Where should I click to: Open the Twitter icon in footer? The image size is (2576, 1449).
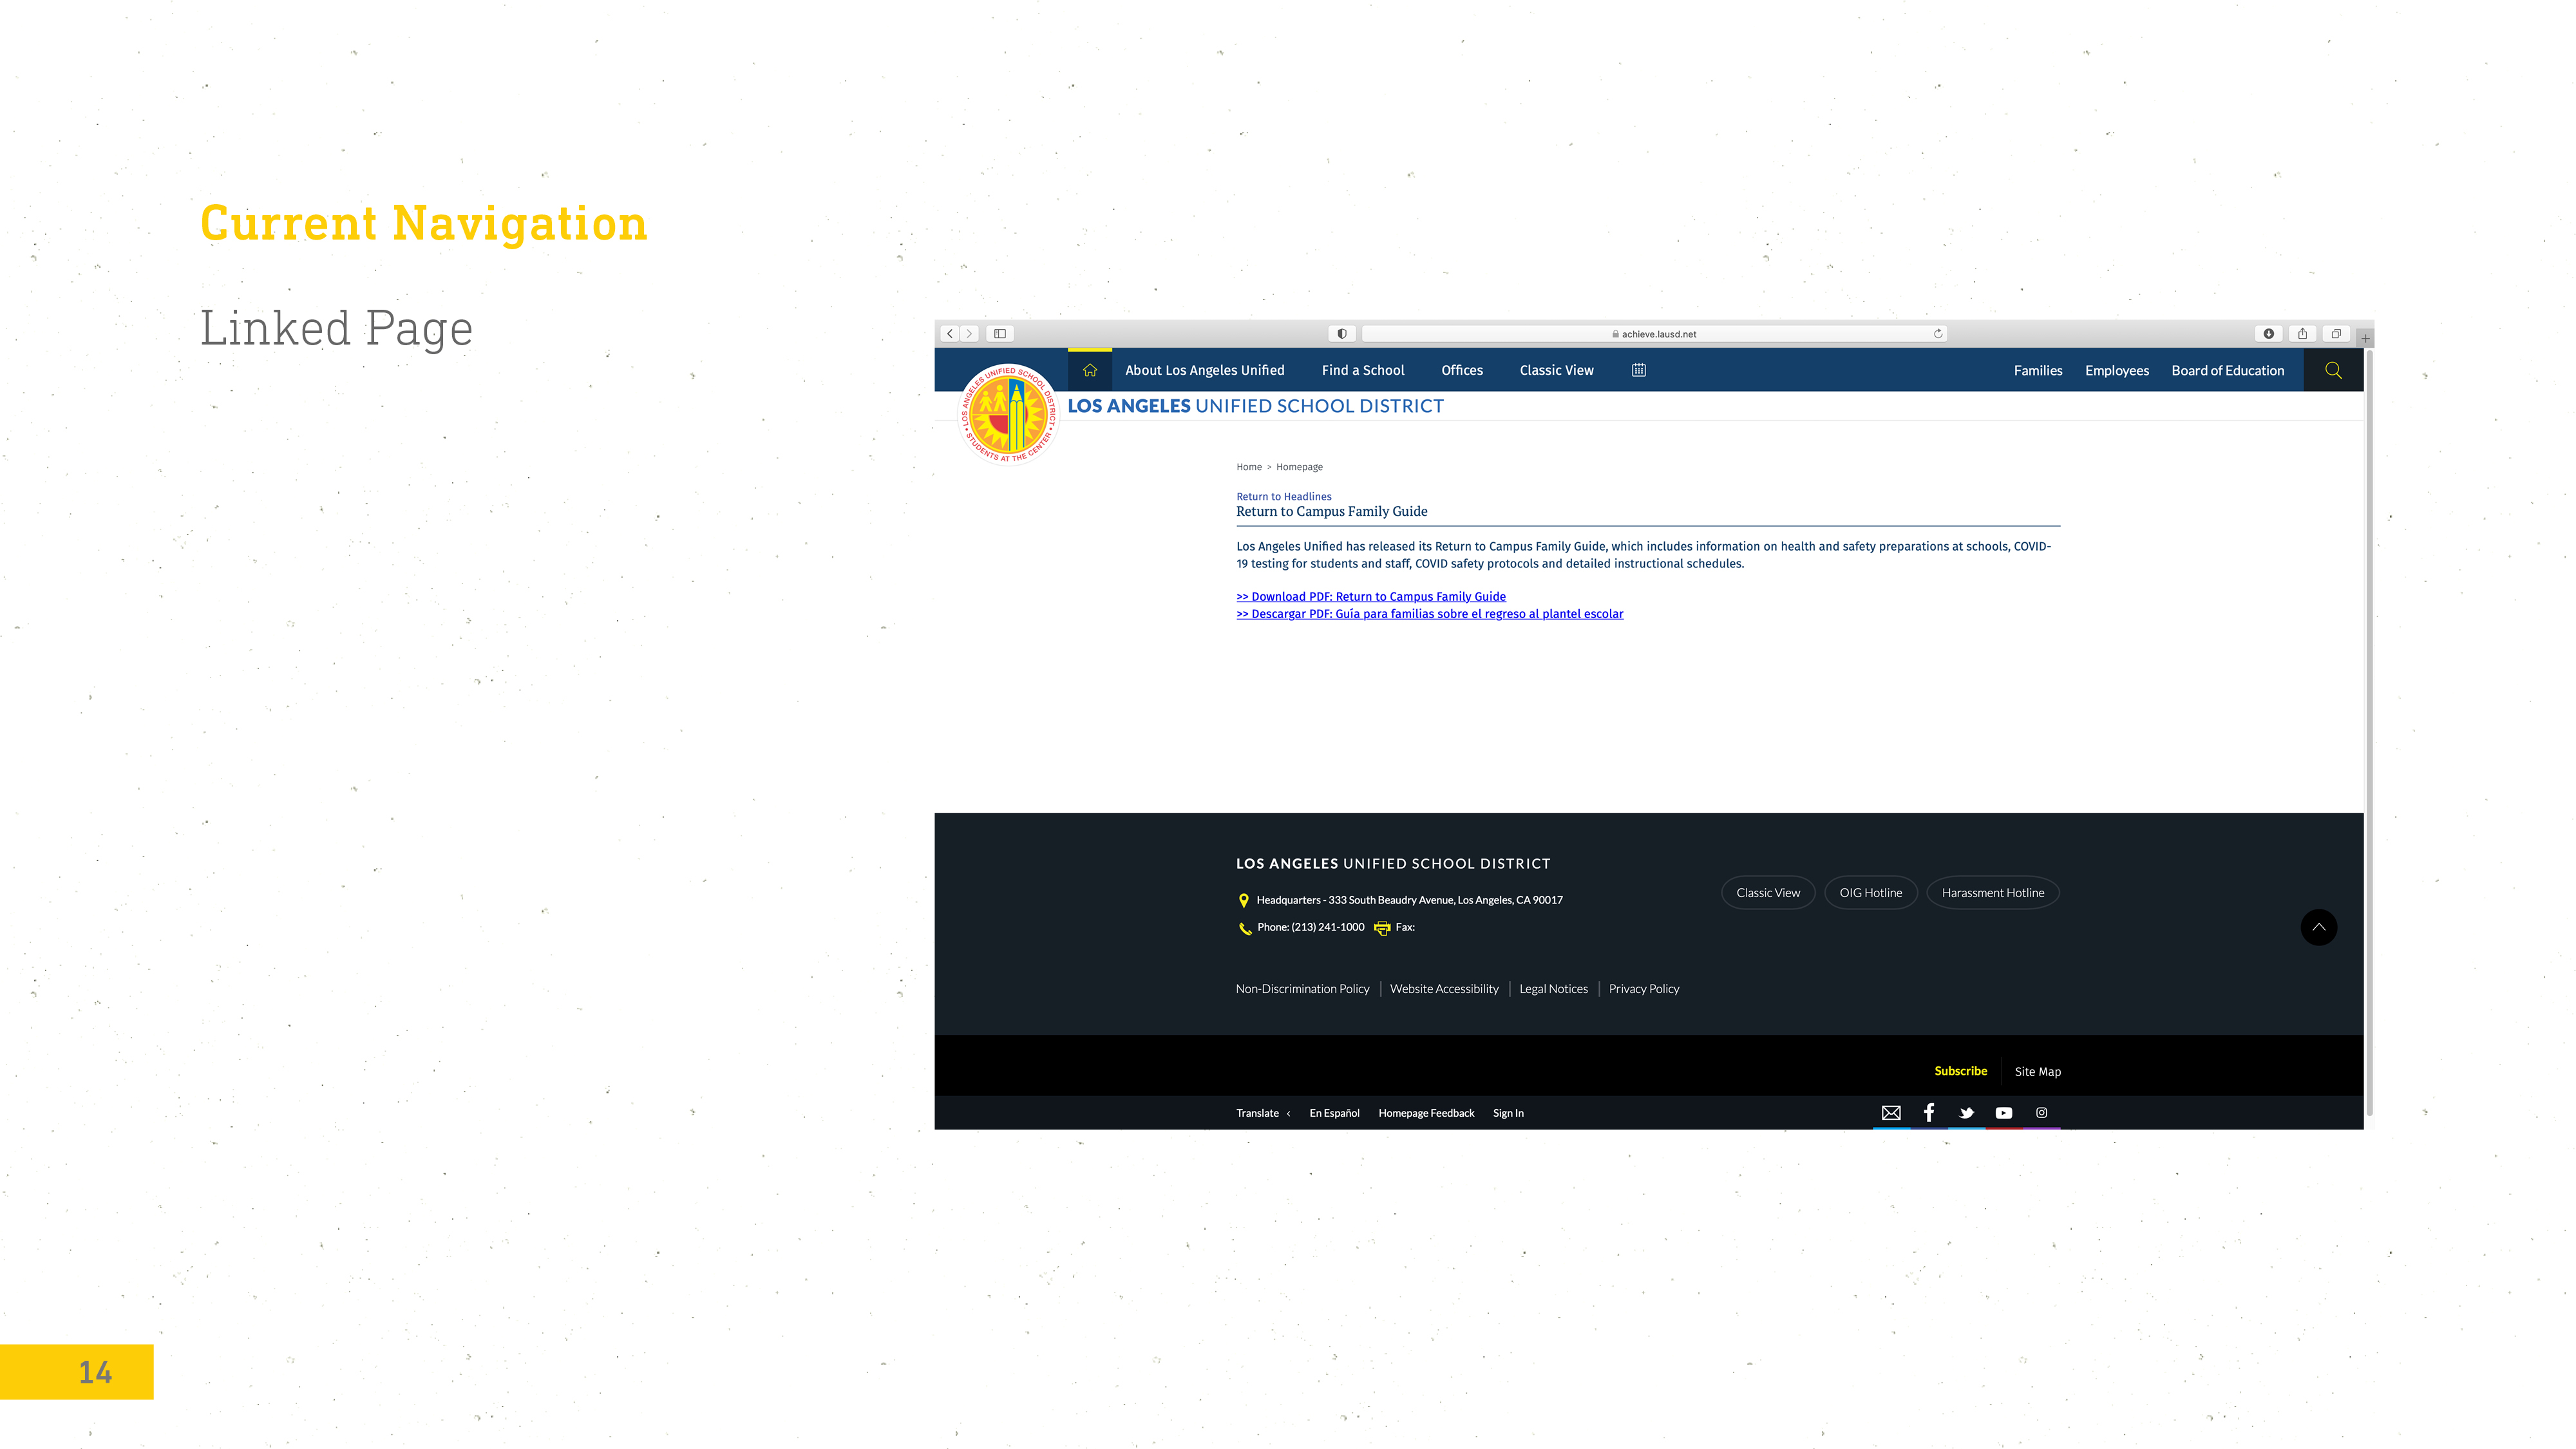click(x=1966, y=1113)
